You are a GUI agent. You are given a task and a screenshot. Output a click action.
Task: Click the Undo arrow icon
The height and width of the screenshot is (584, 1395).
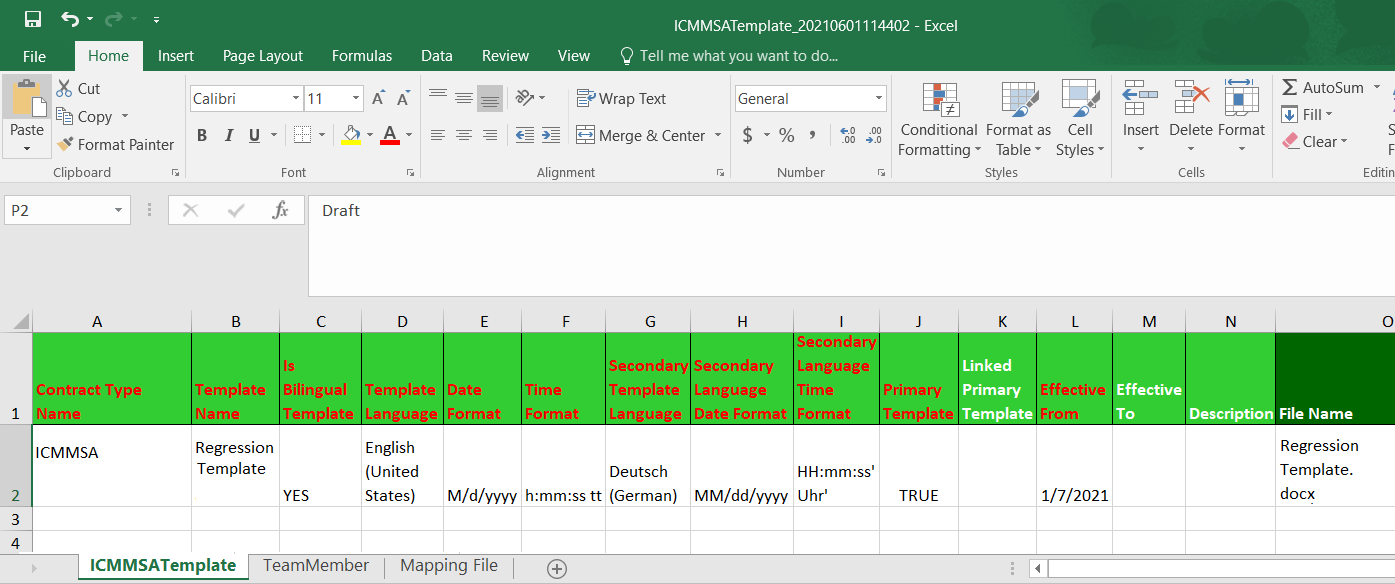pos(69,19)
